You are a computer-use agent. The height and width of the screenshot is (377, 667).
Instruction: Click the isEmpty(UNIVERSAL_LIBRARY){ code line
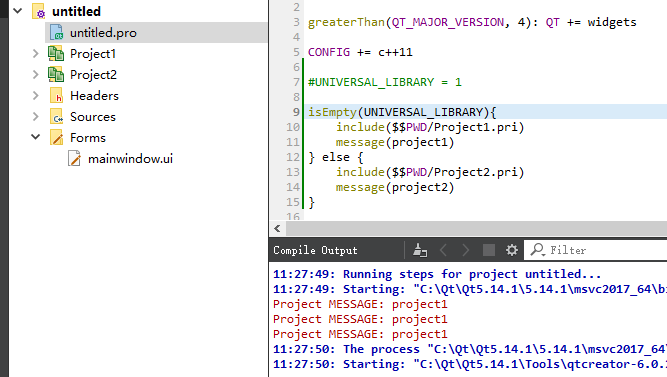(402, 112)
